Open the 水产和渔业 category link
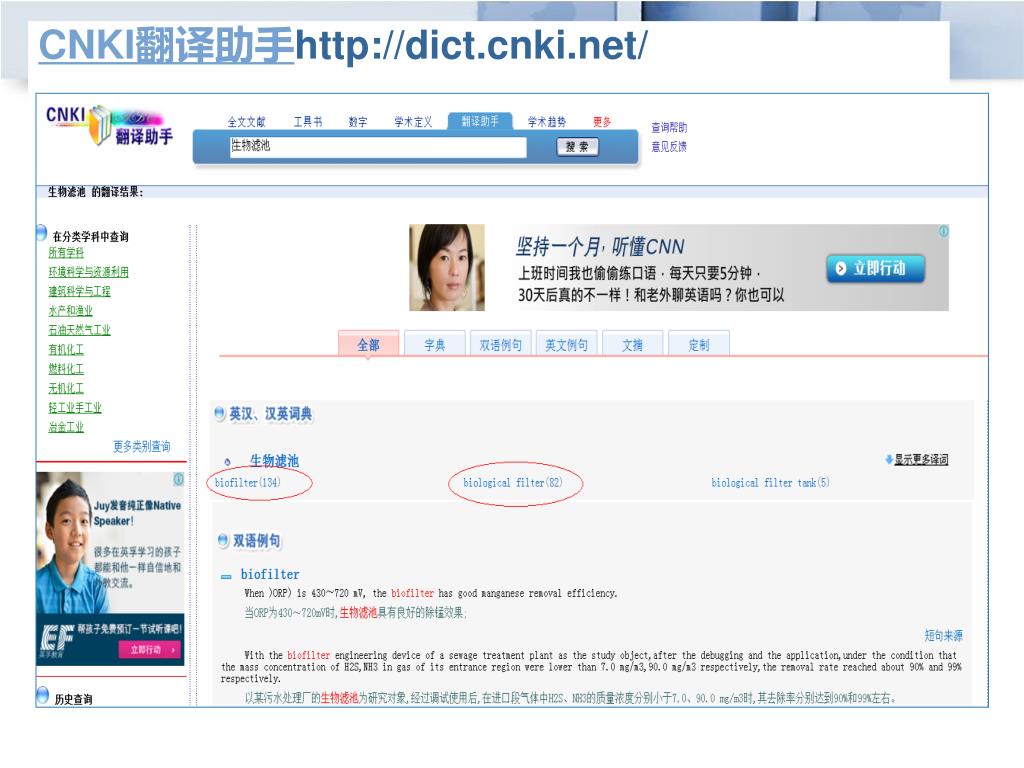Viewport: 1024px width, 768px height. (71, 311)
